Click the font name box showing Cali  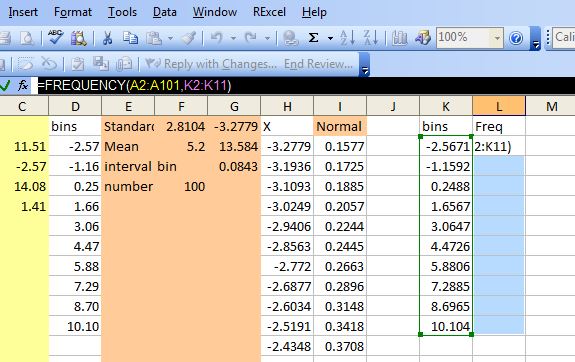coord(563,37)
